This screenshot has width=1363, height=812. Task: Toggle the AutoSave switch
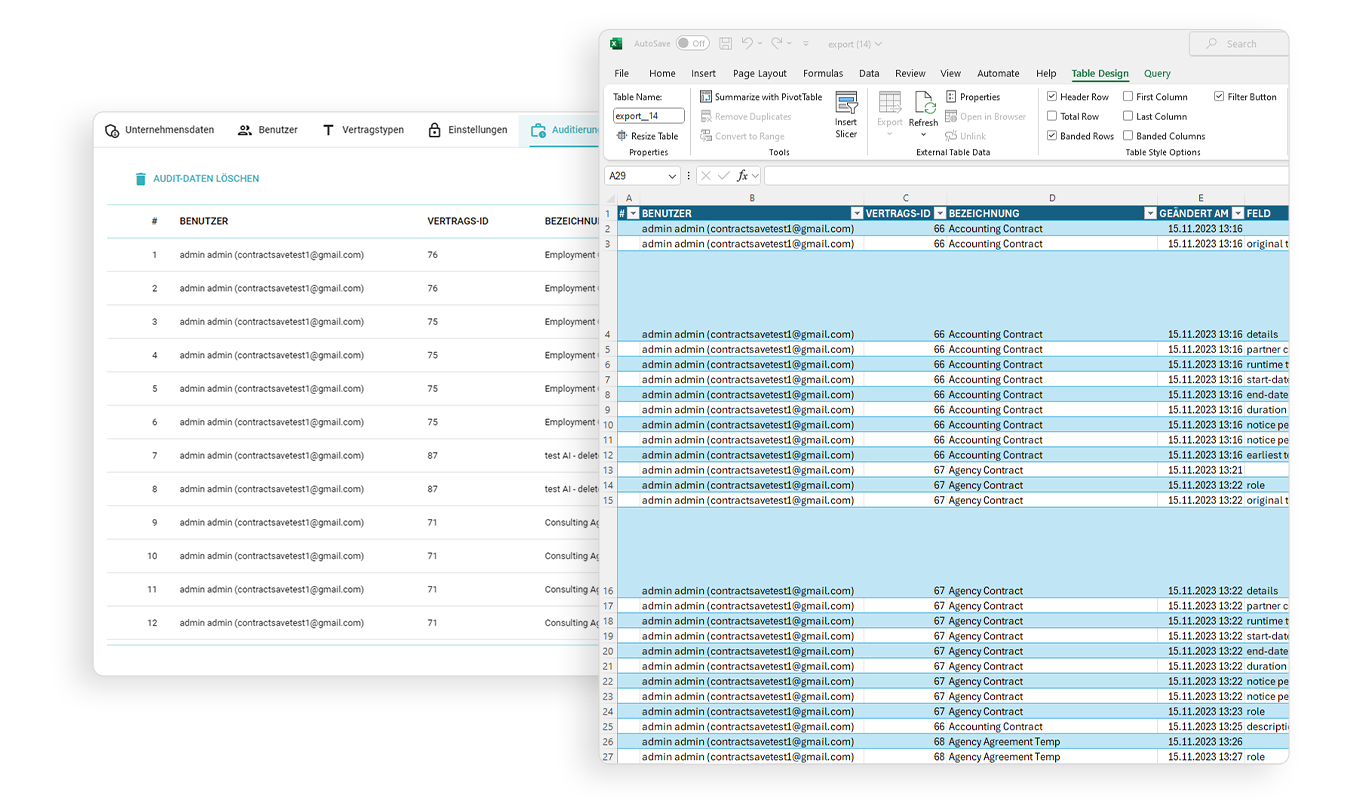(x=692, y=44)
